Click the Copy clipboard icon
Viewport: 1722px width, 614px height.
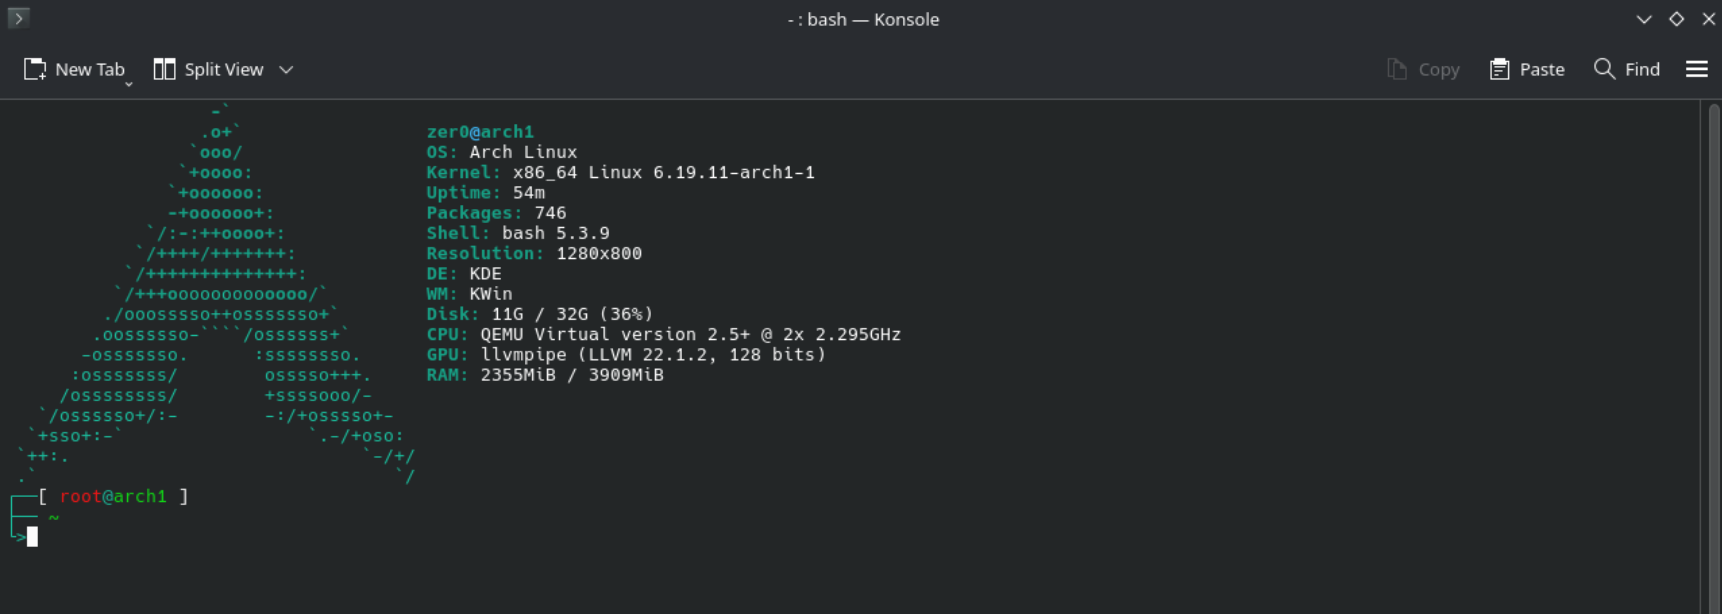(1397, 69)
